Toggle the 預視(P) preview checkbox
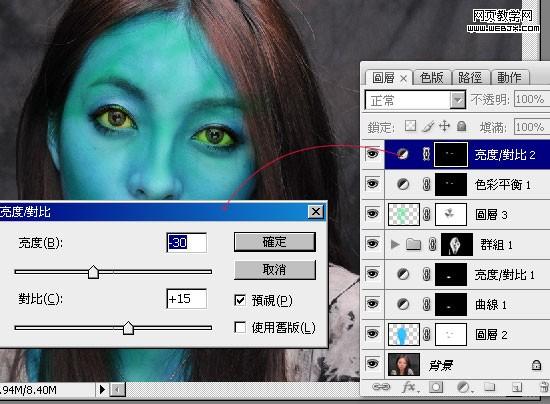 tap(240, 300)
